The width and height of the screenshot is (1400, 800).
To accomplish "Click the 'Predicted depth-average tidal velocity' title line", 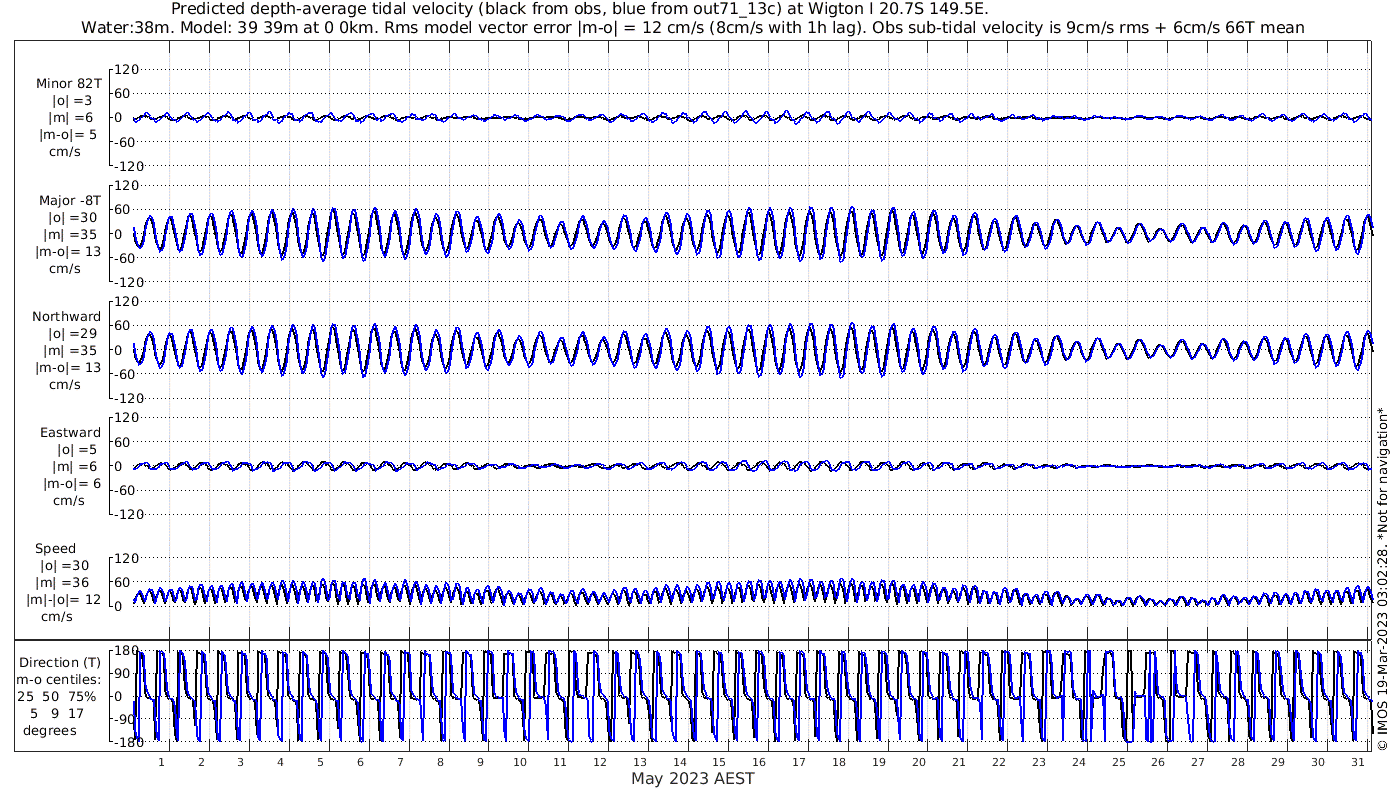I will (581, 9).
